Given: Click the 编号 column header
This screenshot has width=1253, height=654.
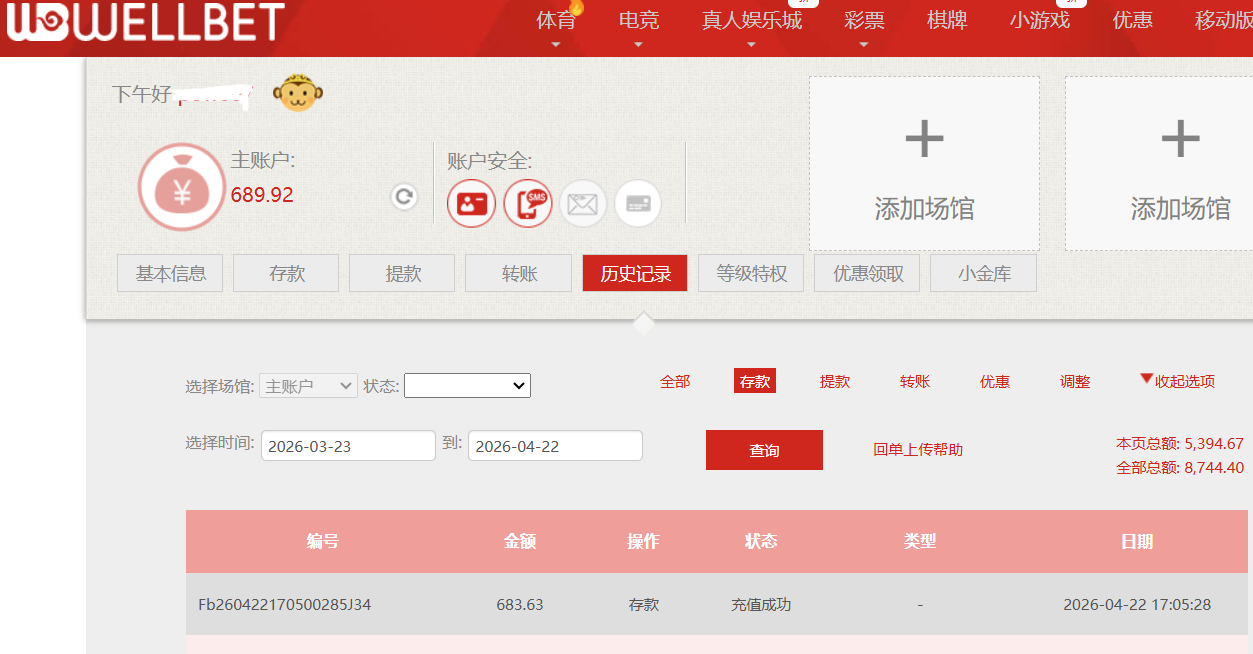Looking at the screenshot, I should [x=323, y=541].
